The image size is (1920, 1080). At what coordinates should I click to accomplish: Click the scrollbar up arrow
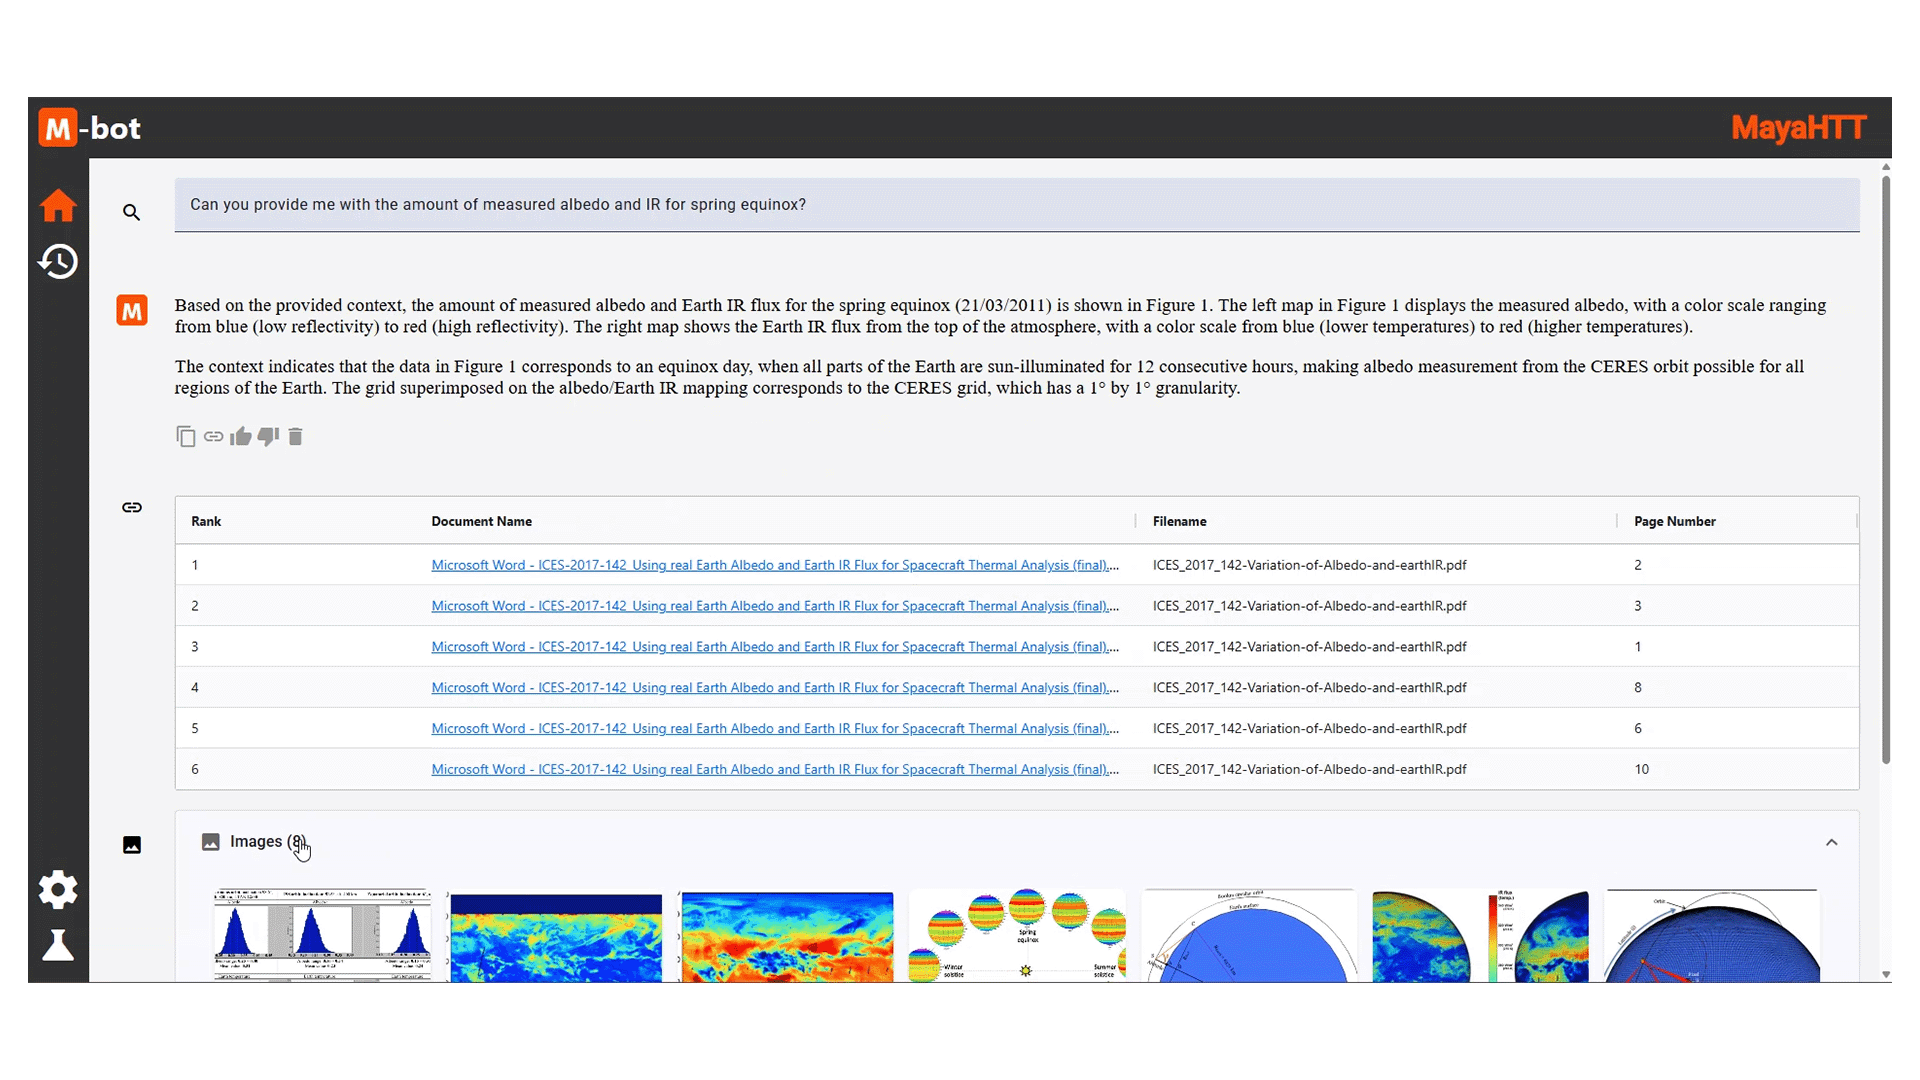click(1884, 167)
